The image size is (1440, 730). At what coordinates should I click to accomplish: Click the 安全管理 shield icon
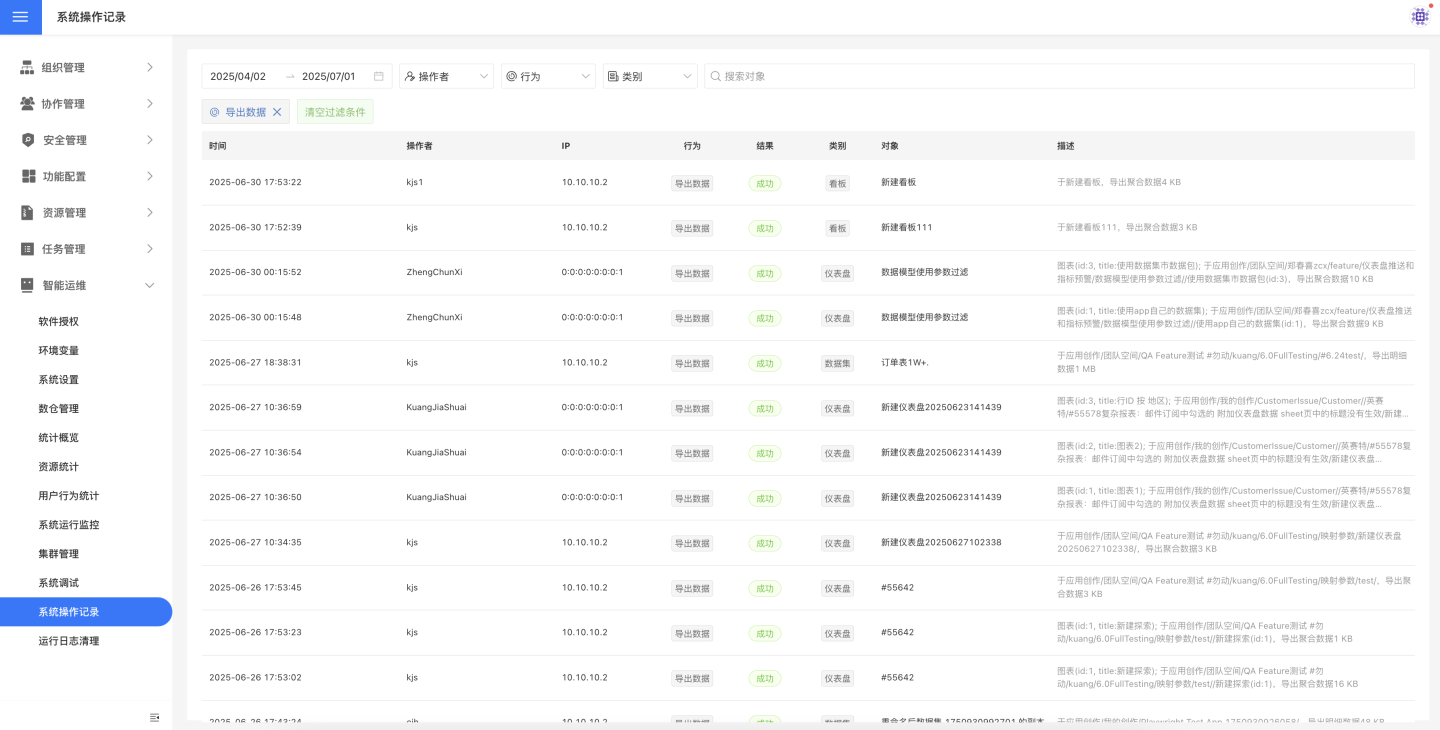[x=28, y=140]
